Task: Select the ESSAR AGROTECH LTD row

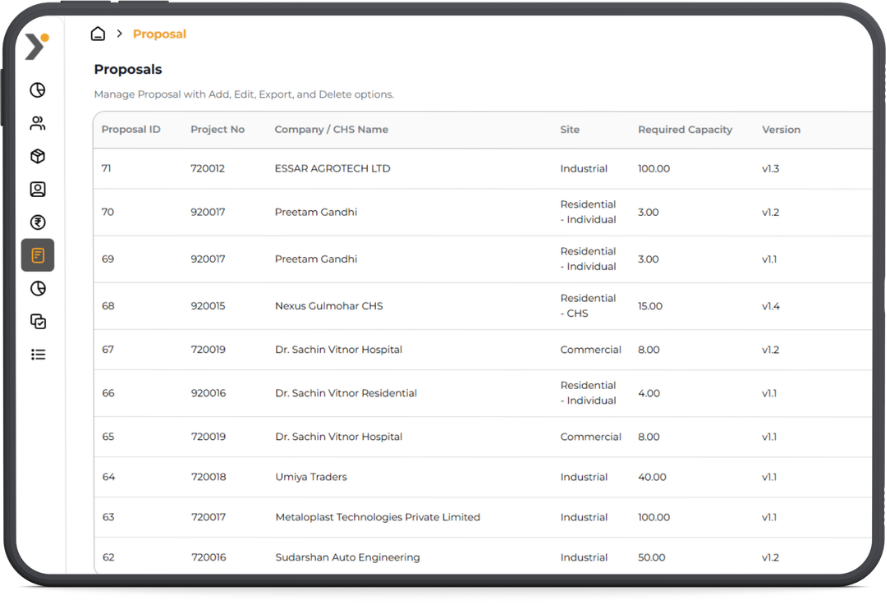Action: coord(332,169)
